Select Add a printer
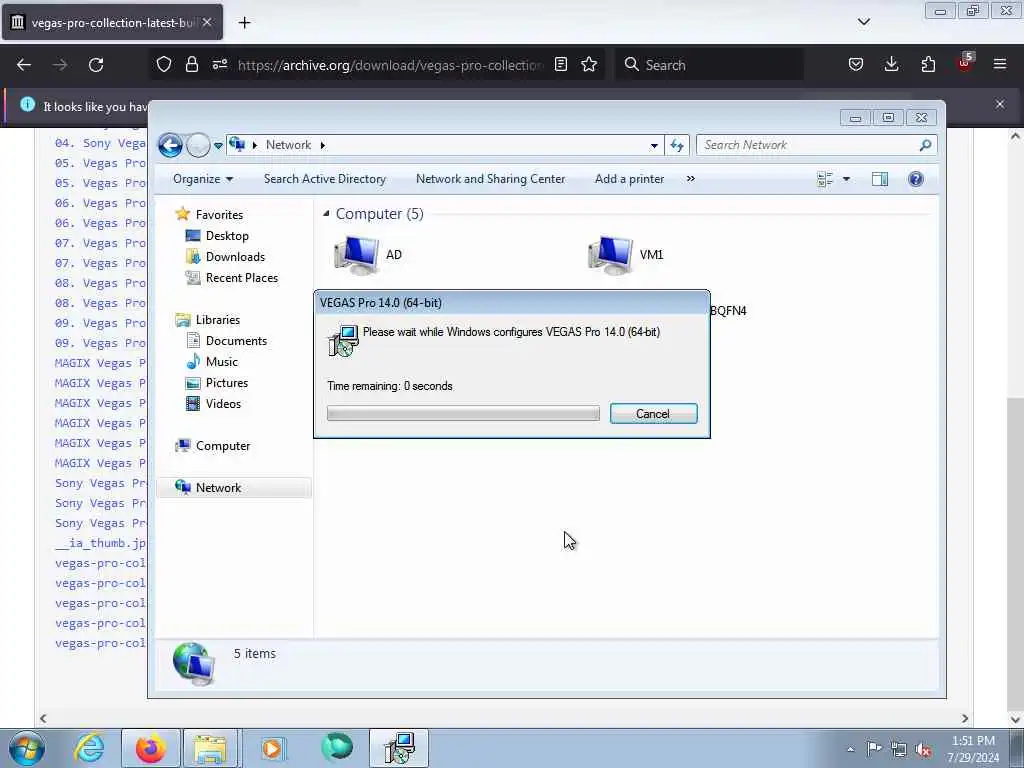The height and width of the screenshot is (768, 1024). [630, 179]
